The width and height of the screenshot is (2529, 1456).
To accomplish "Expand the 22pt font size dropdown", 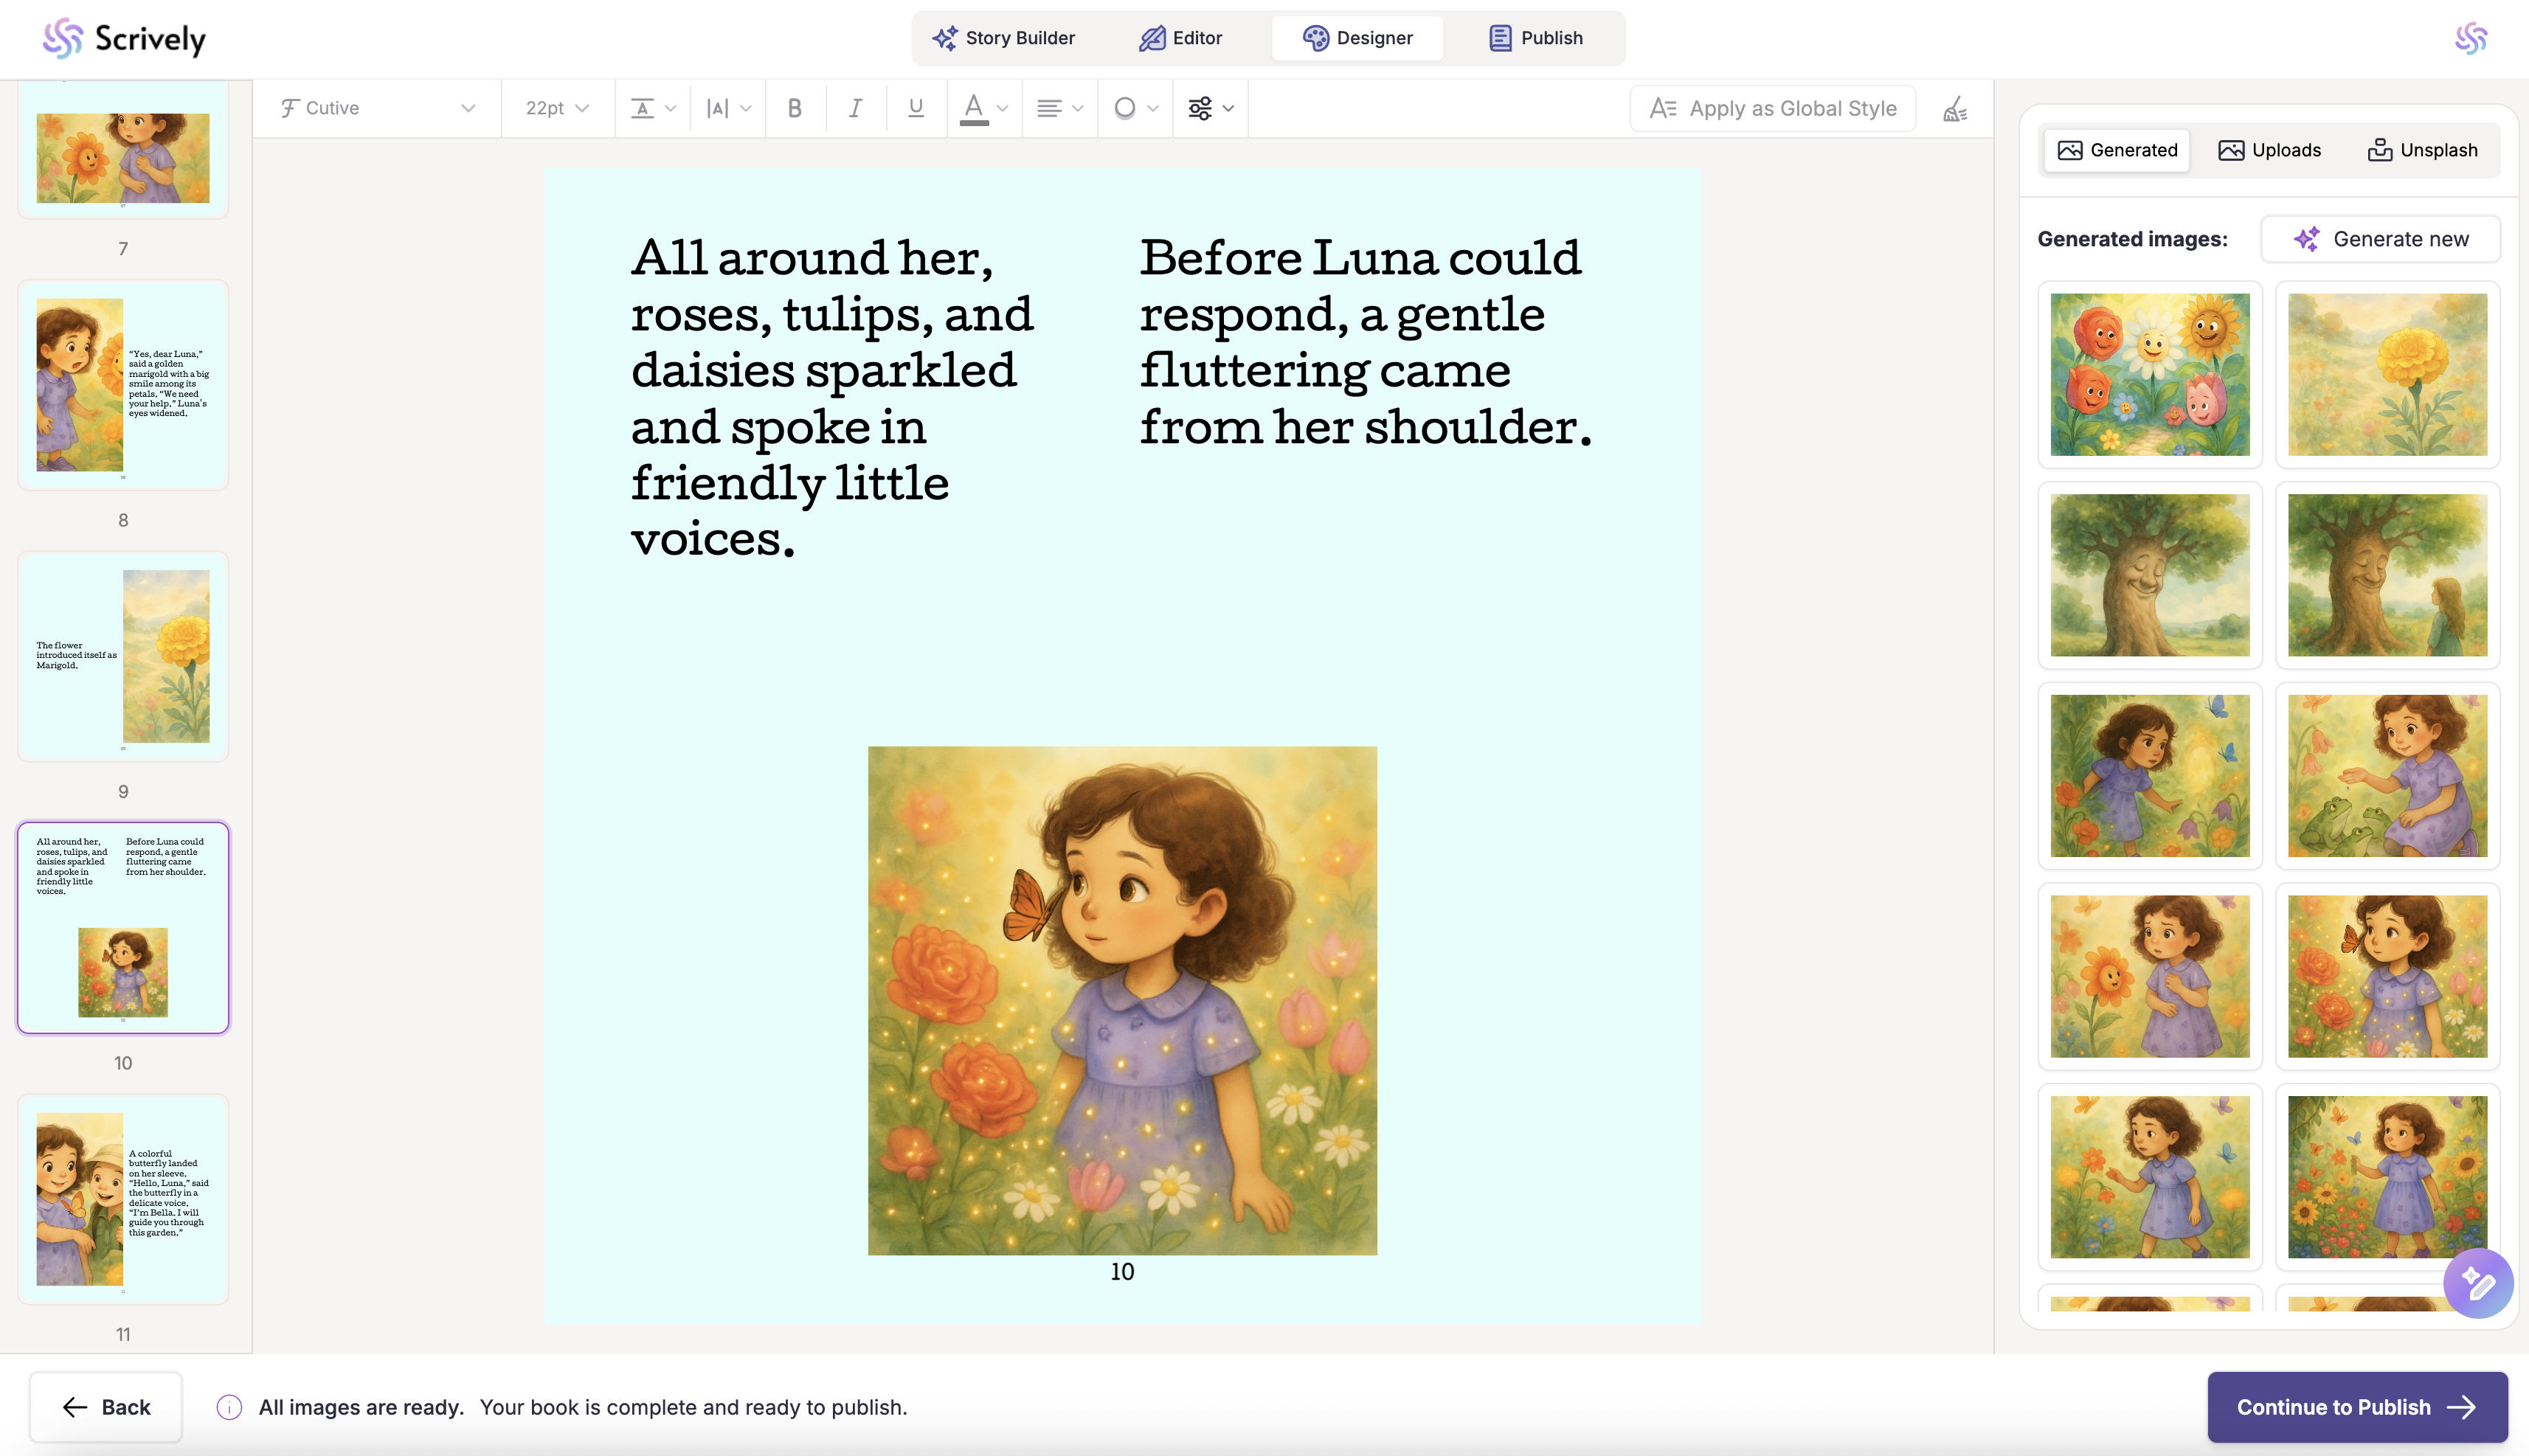I will [557, 108].
